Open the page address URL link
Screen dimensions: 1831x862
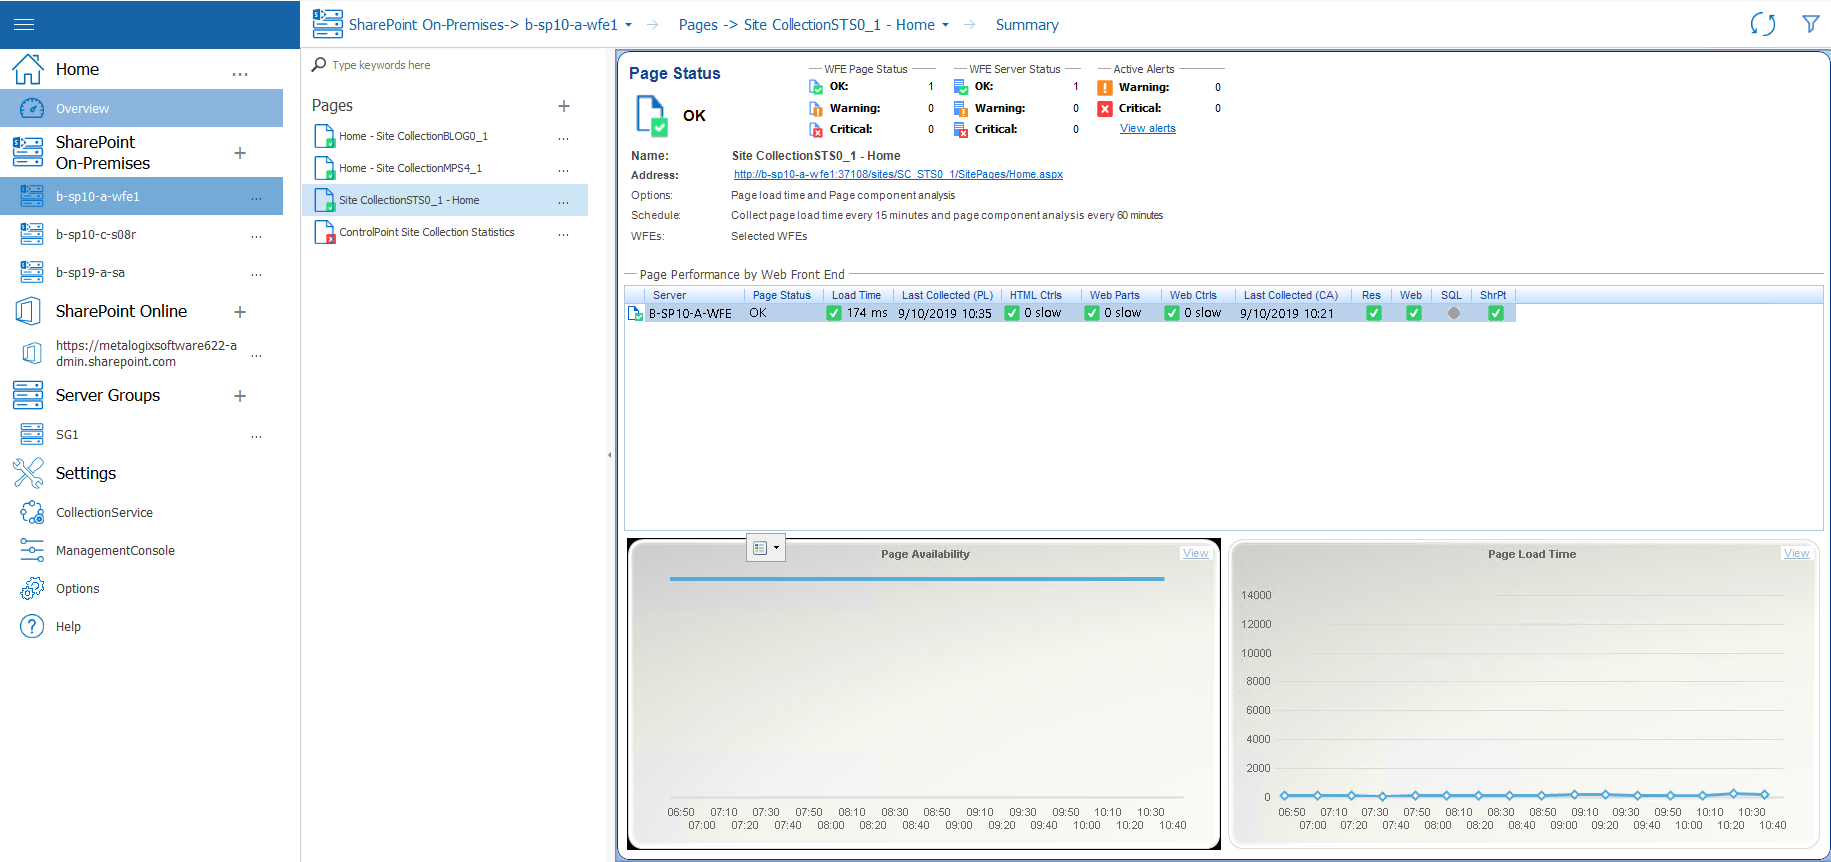tap(898, 174)
